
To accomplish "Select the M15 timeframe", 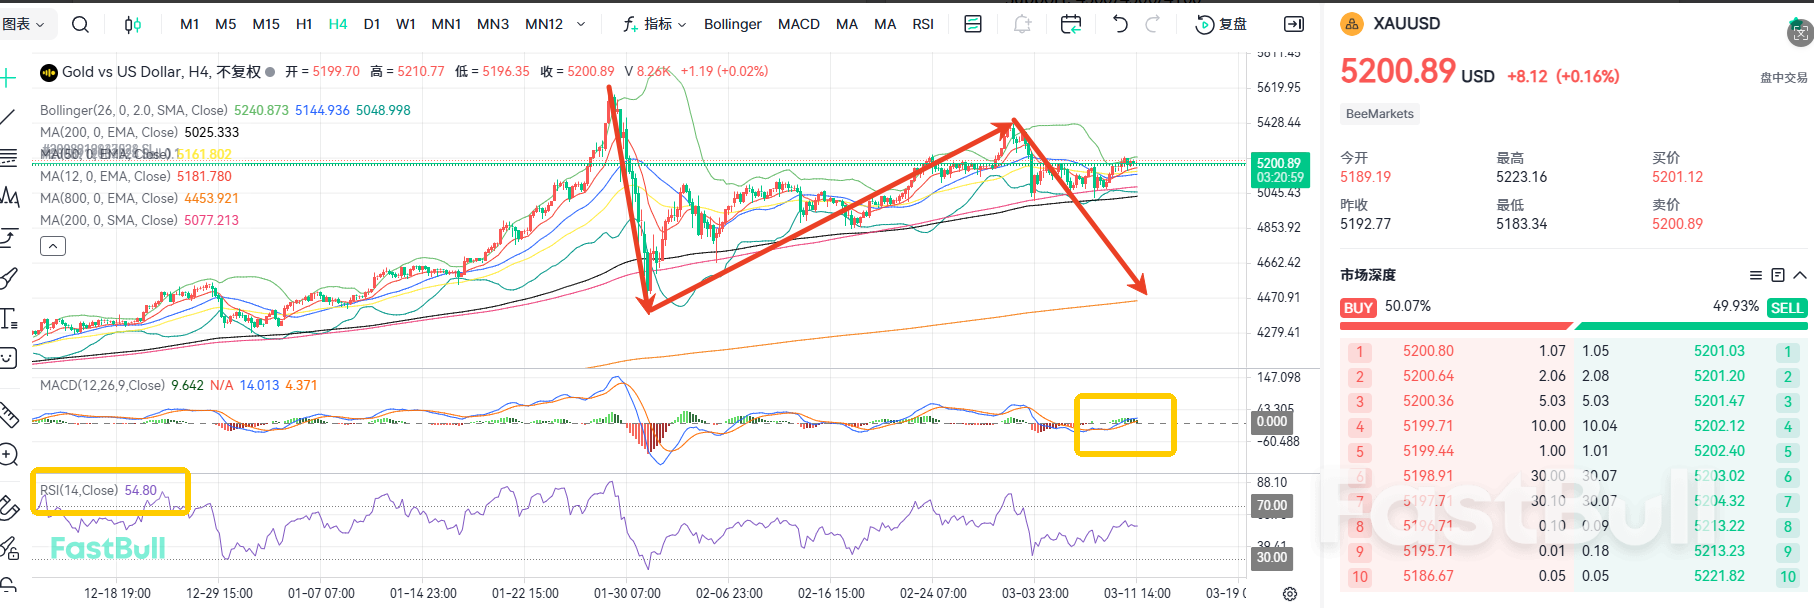I will [x=266, y=24].
